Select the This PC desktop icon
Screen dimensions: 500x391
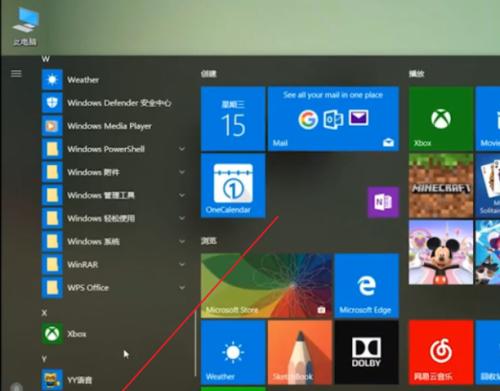coord(25,27)
